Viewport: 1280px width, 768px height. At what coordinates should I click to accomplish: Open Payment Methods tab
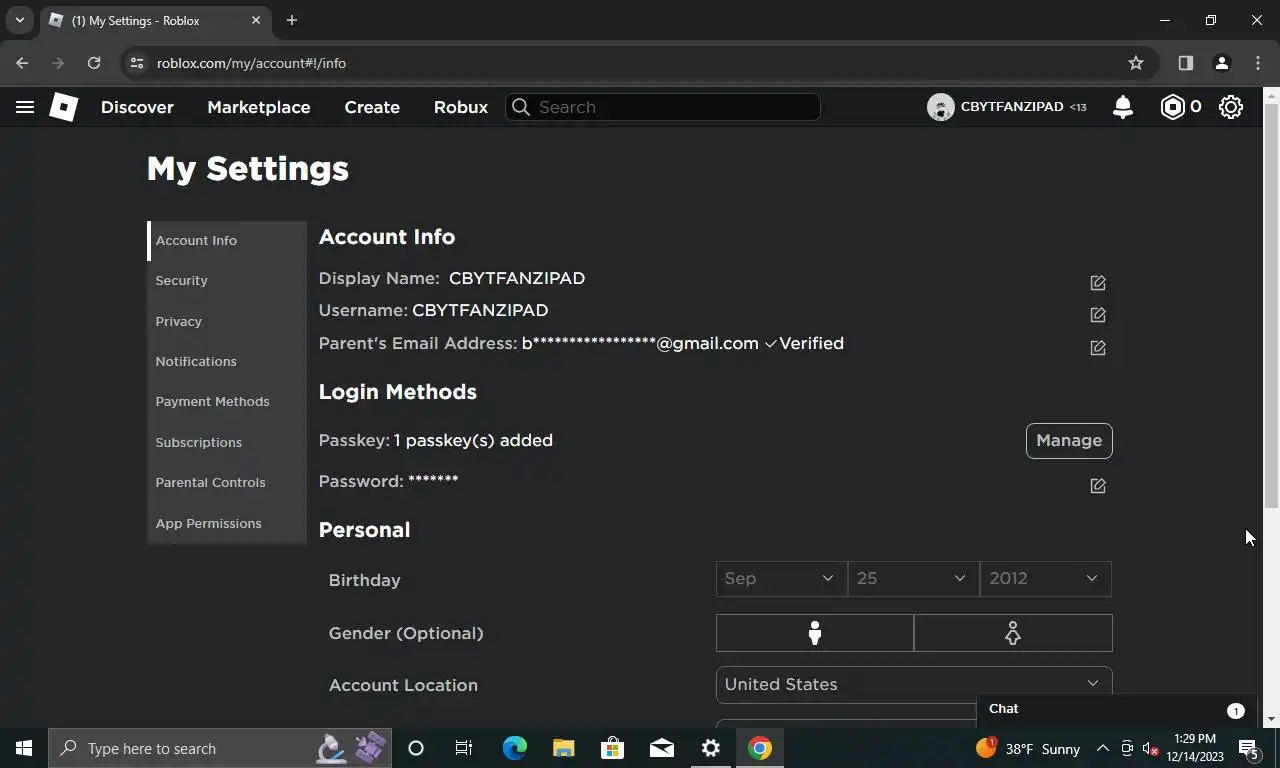(x=227, y=401)
